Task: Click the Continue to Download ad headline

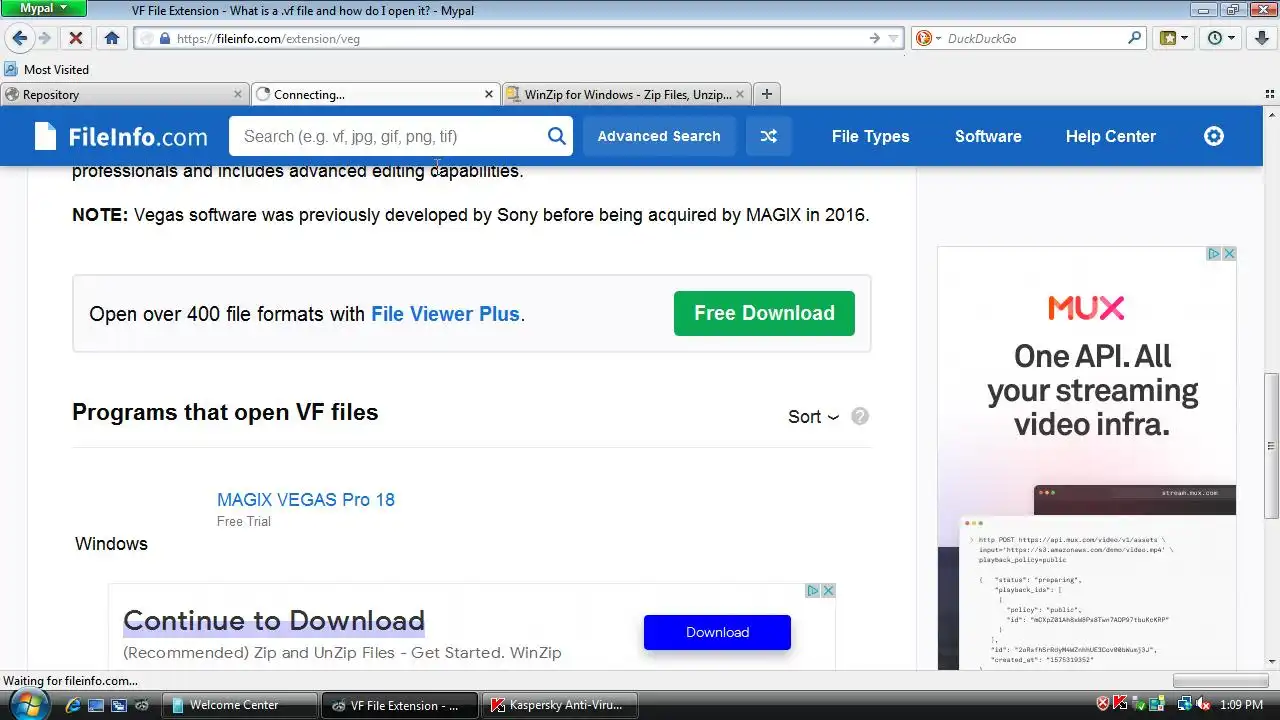Action: coord(274,620)
